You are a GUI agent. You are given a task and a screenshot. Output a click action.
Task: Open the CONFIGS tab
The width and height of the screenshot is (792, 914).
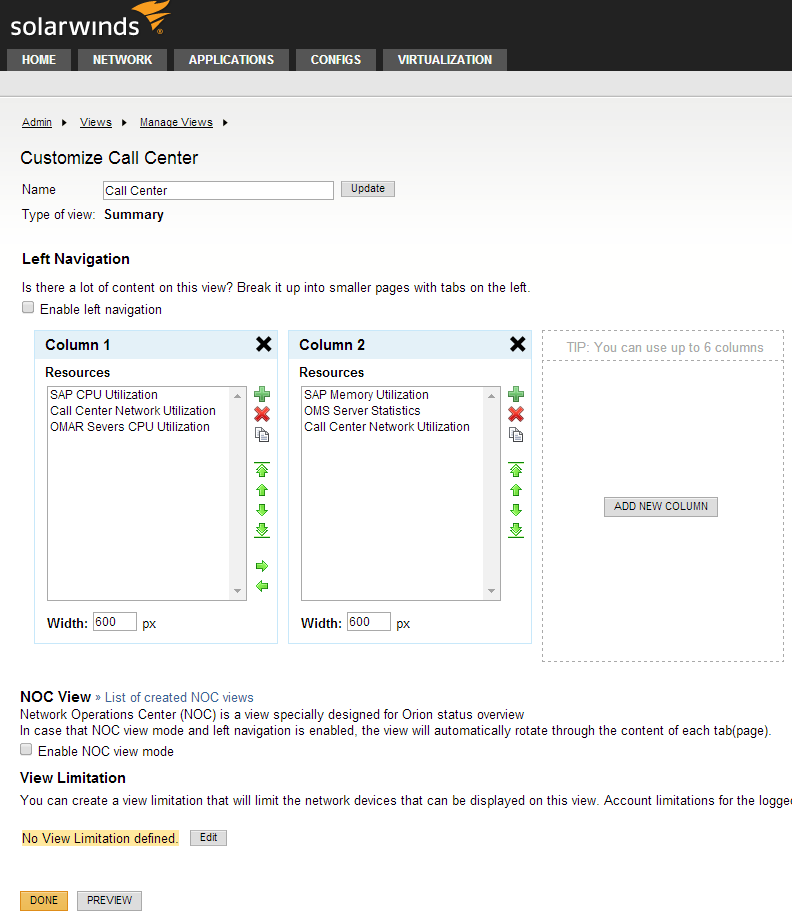pyautogui.click(x=336, y=60)
